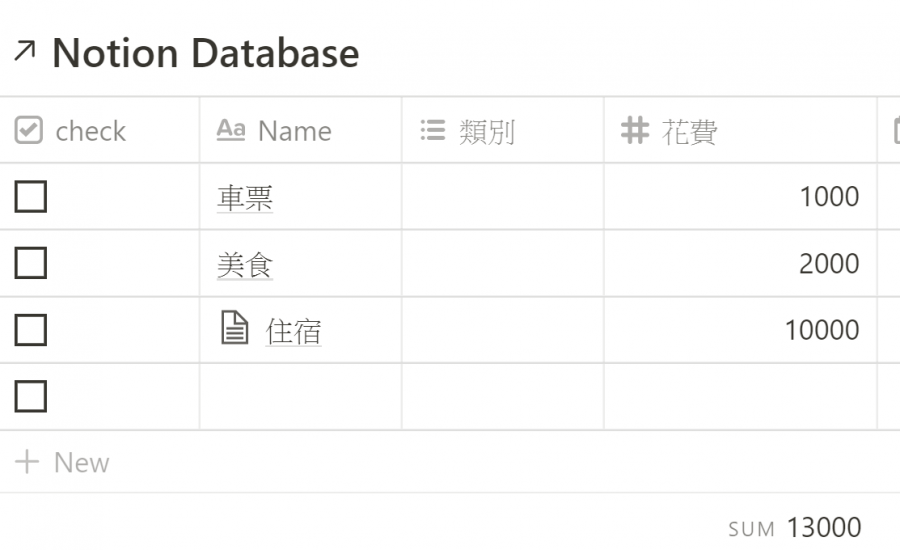900x550 pixels.
Task: Open the 類別 column header options
Action: (503, 130)
